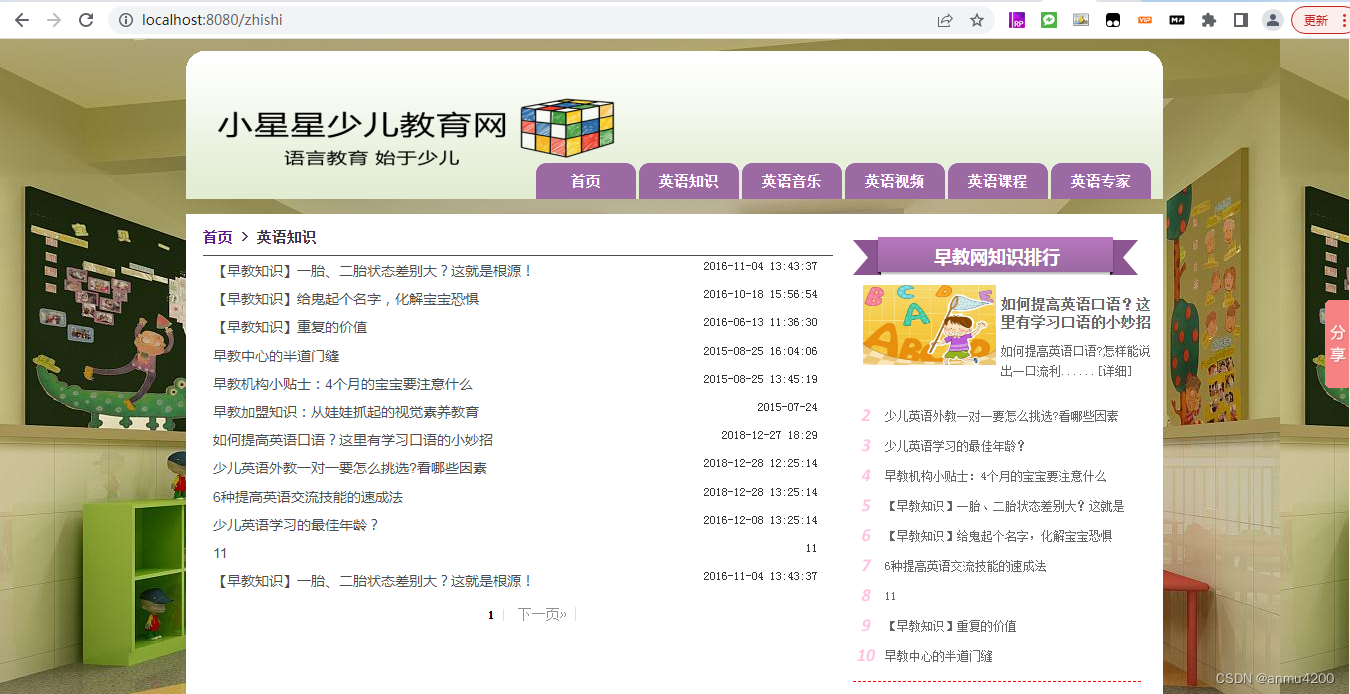Image resolution: width=1350 pixels, height=694 pixels.
Task: Open first 一胎、二胎状态差别大 article link
Action: (373, 271)
